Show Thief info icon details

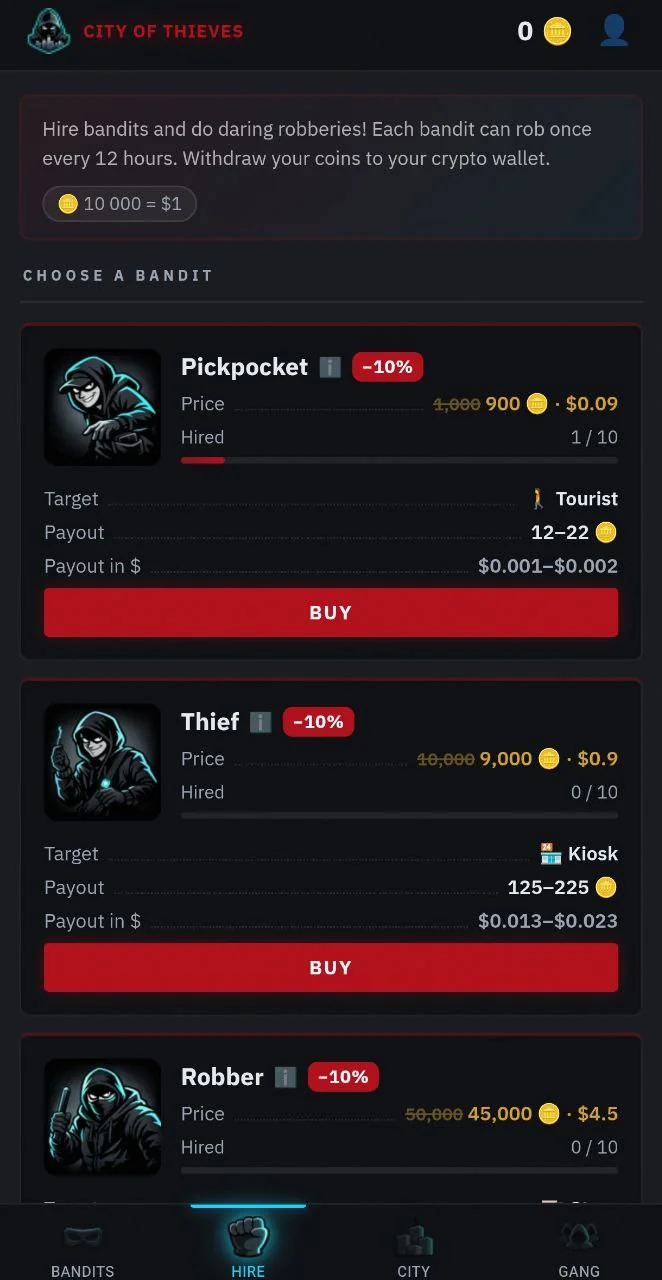coord(261,722)
